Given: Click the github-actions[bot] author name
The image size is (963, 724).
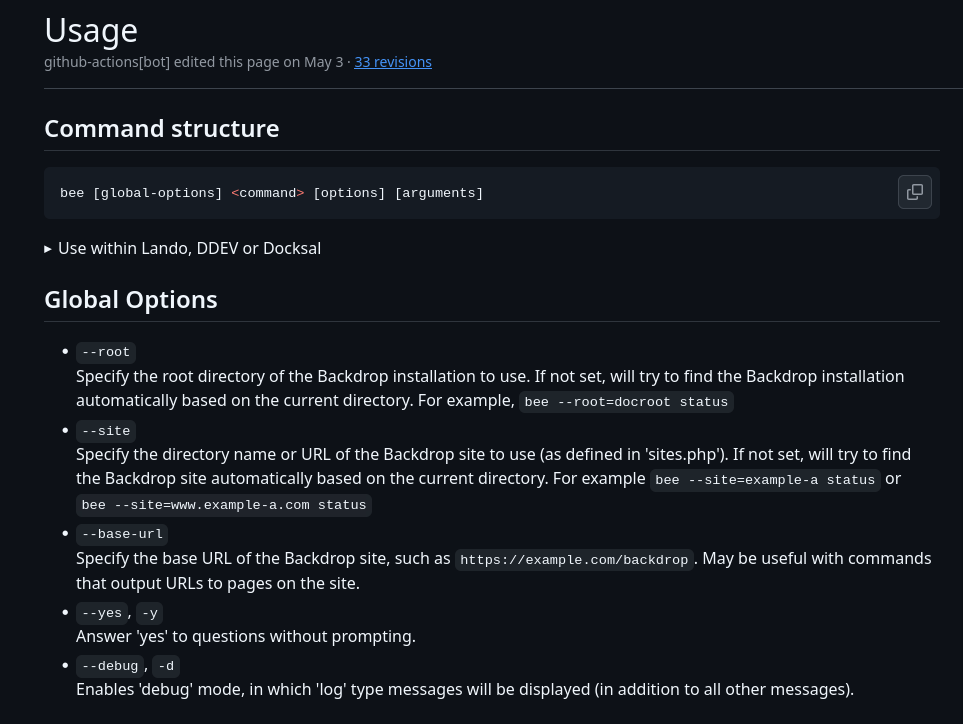Looking at the screenshot, I should click(x=107, y=62).
